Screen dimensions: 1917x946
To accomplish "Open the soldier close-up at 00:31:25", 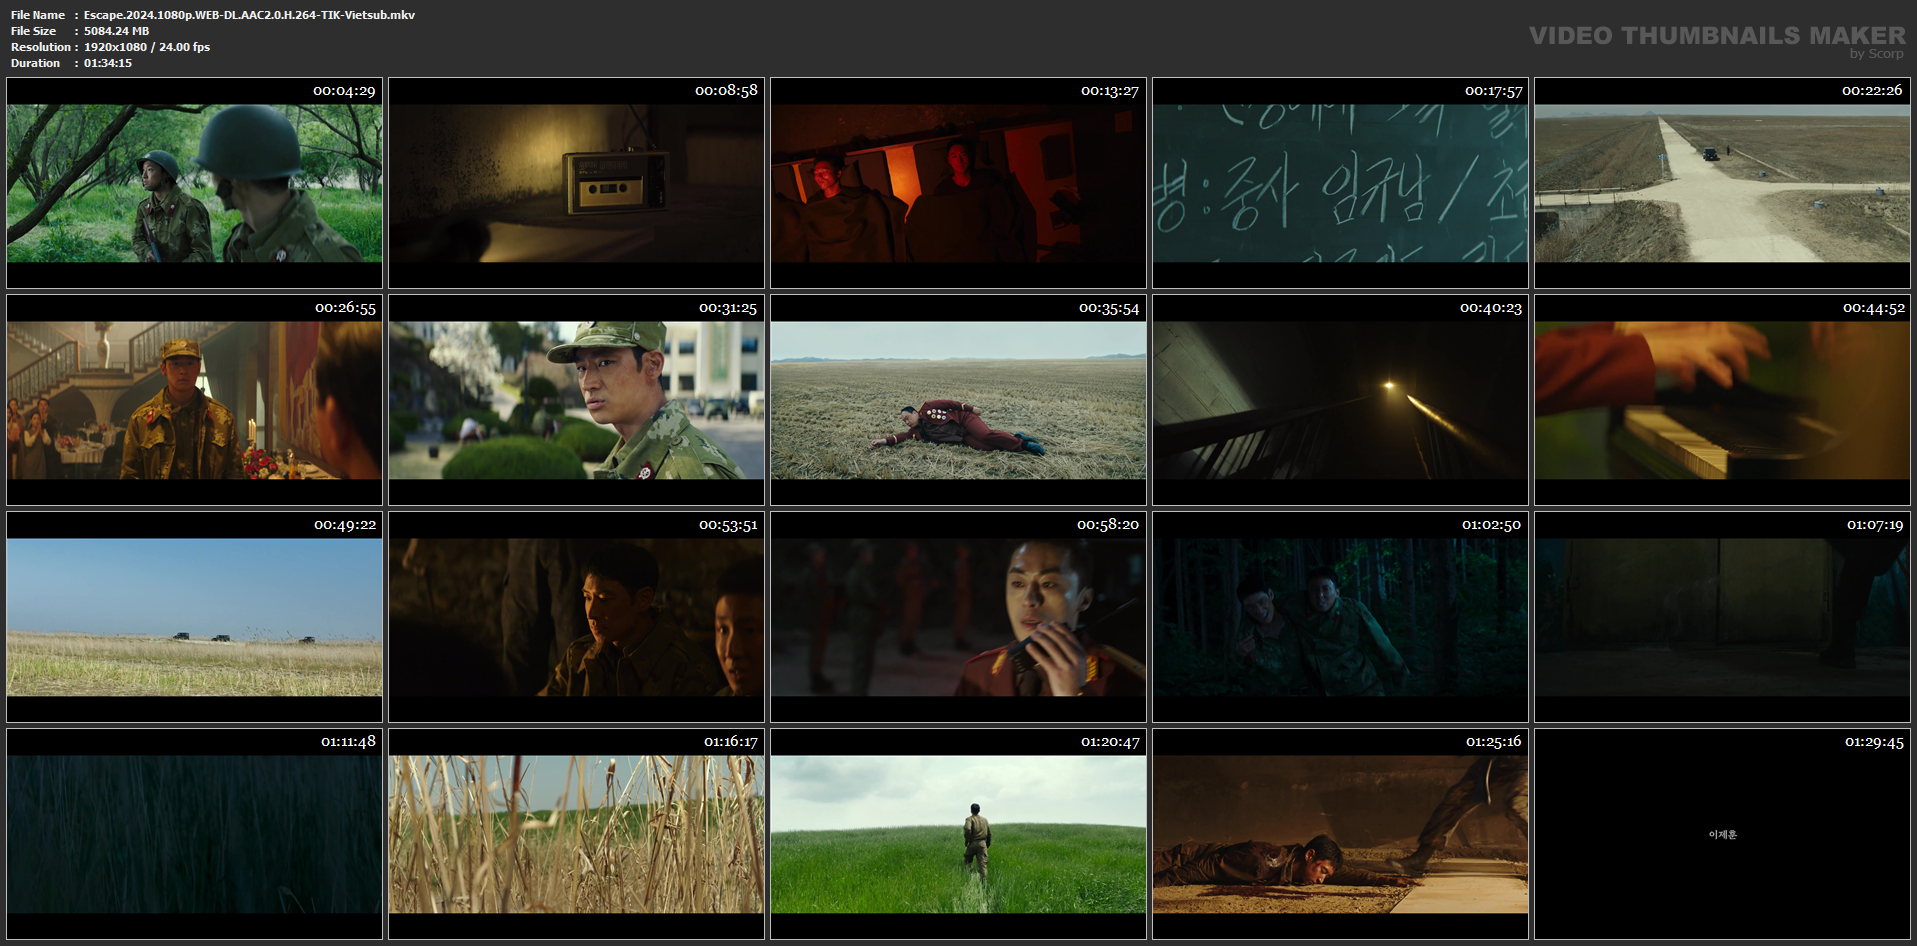I will point(576,400).
